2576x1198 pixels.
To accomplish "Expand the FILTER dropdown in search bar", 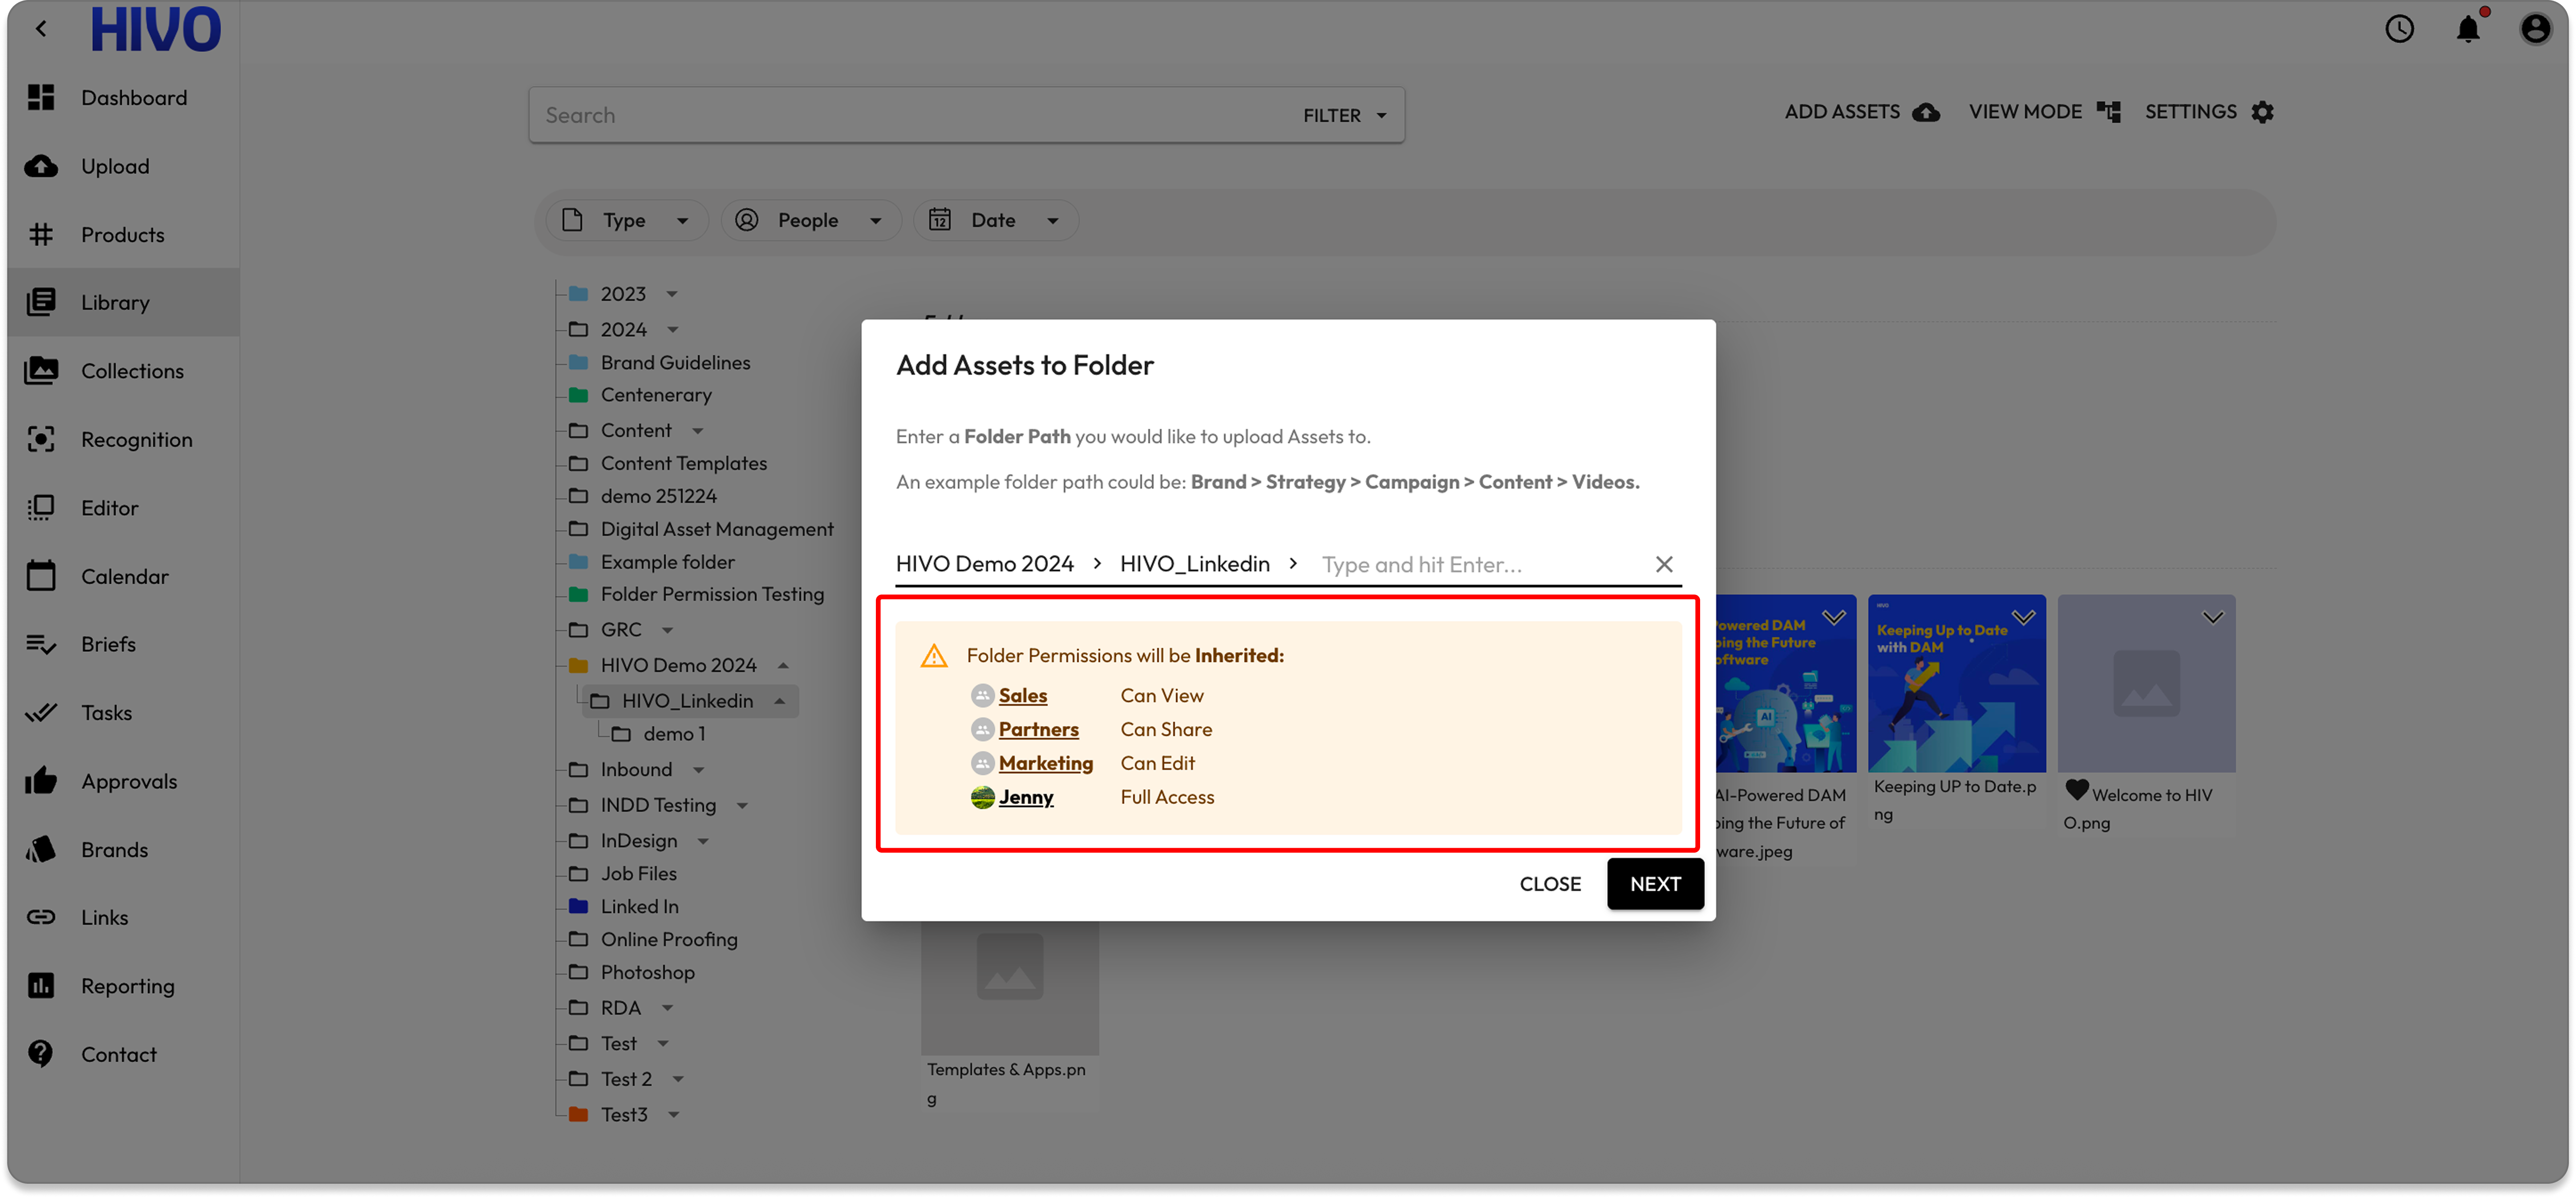I will pos(1344,115).
